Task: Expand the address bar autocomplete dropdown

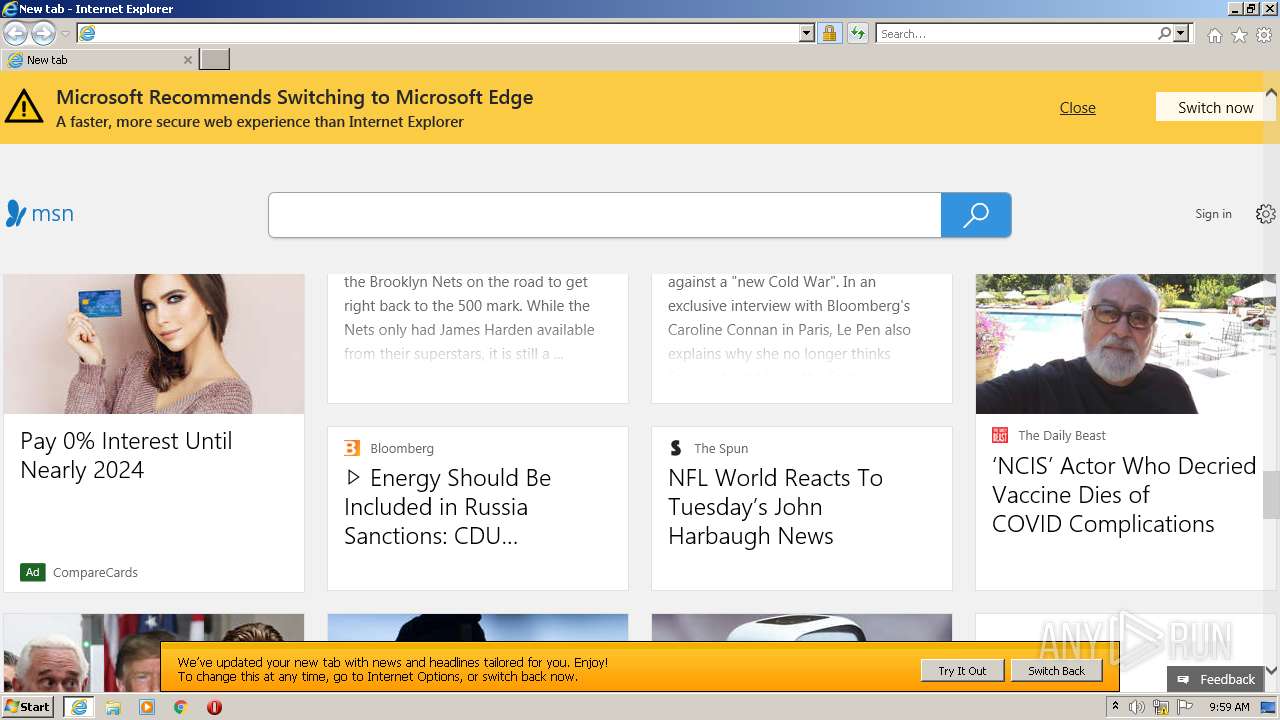Action: pyautogui.click(x=807, y=33)
